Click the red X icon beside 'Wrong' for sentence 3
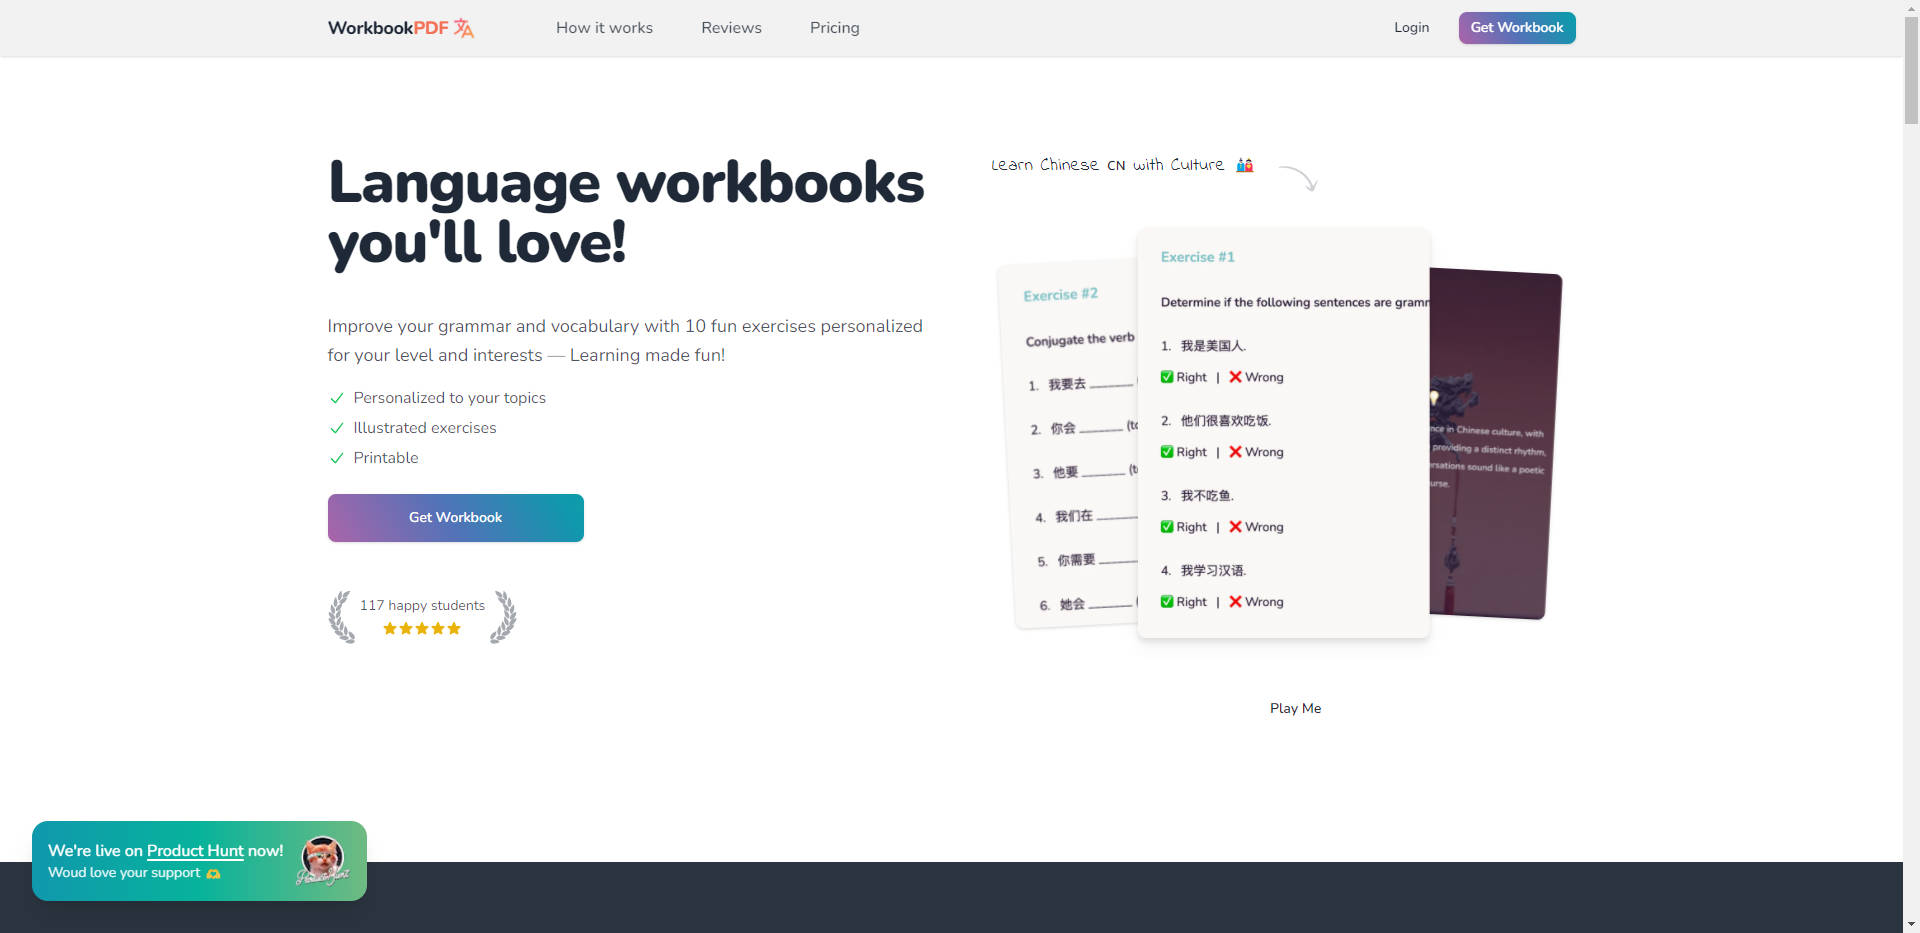 click(x=1237, y=527)
